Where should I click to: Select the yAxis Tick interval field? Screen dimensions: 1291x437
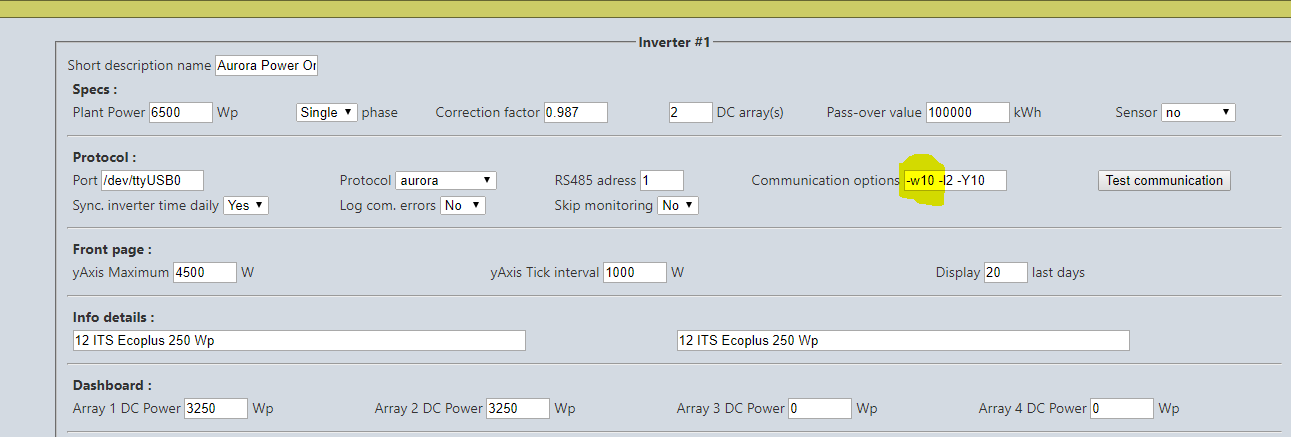coord(635,272)
